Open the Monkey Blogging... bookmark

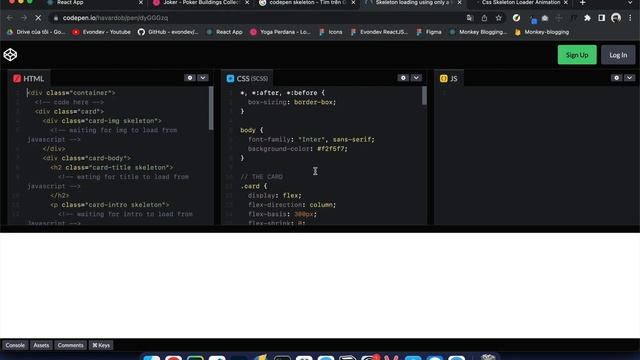(478, 32)
